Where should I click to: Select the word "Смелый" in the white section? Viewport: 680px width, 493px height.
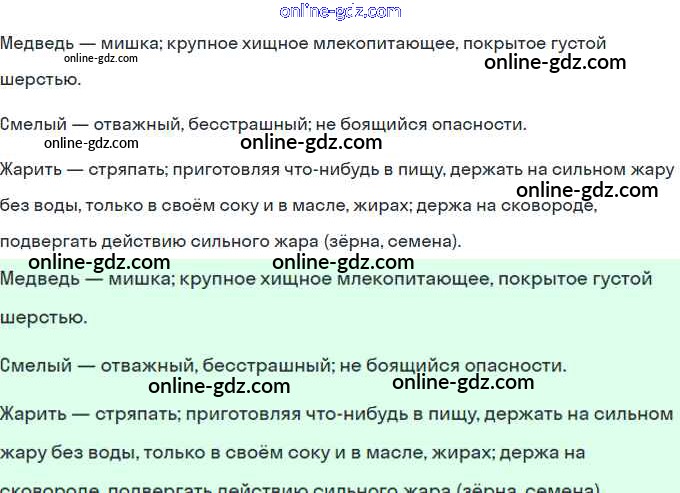click(33, 125)
